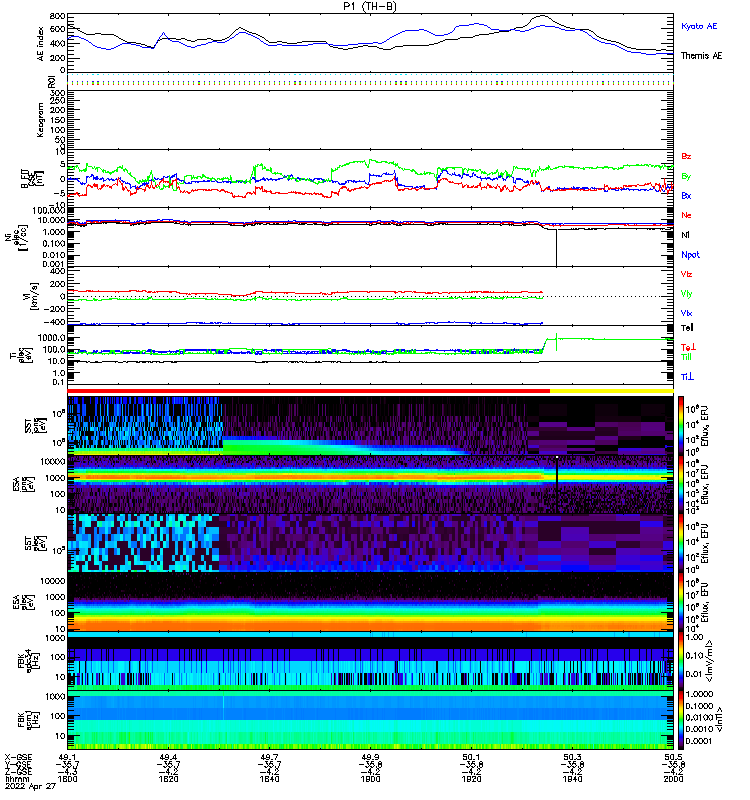
Task: Click the "50.3" X-GSE value
Action: click(x=572, y=757)
